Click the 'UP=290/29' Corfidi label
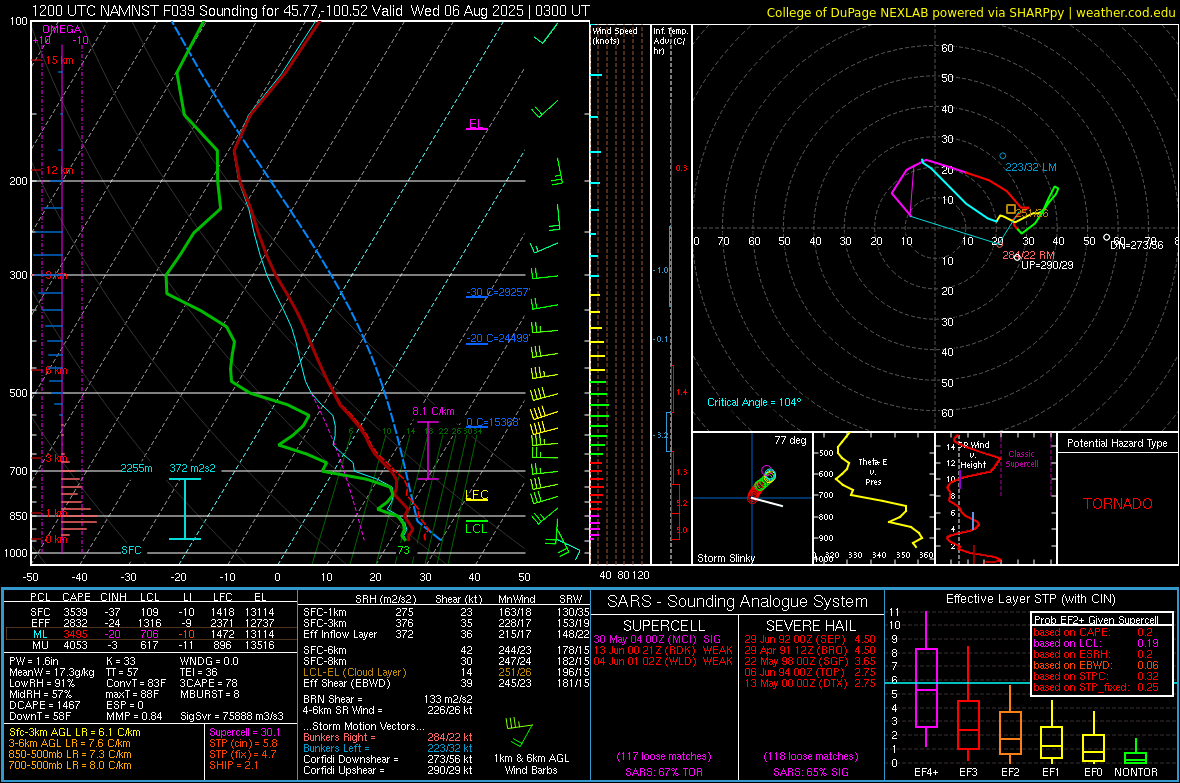 tap(1047, 265)
